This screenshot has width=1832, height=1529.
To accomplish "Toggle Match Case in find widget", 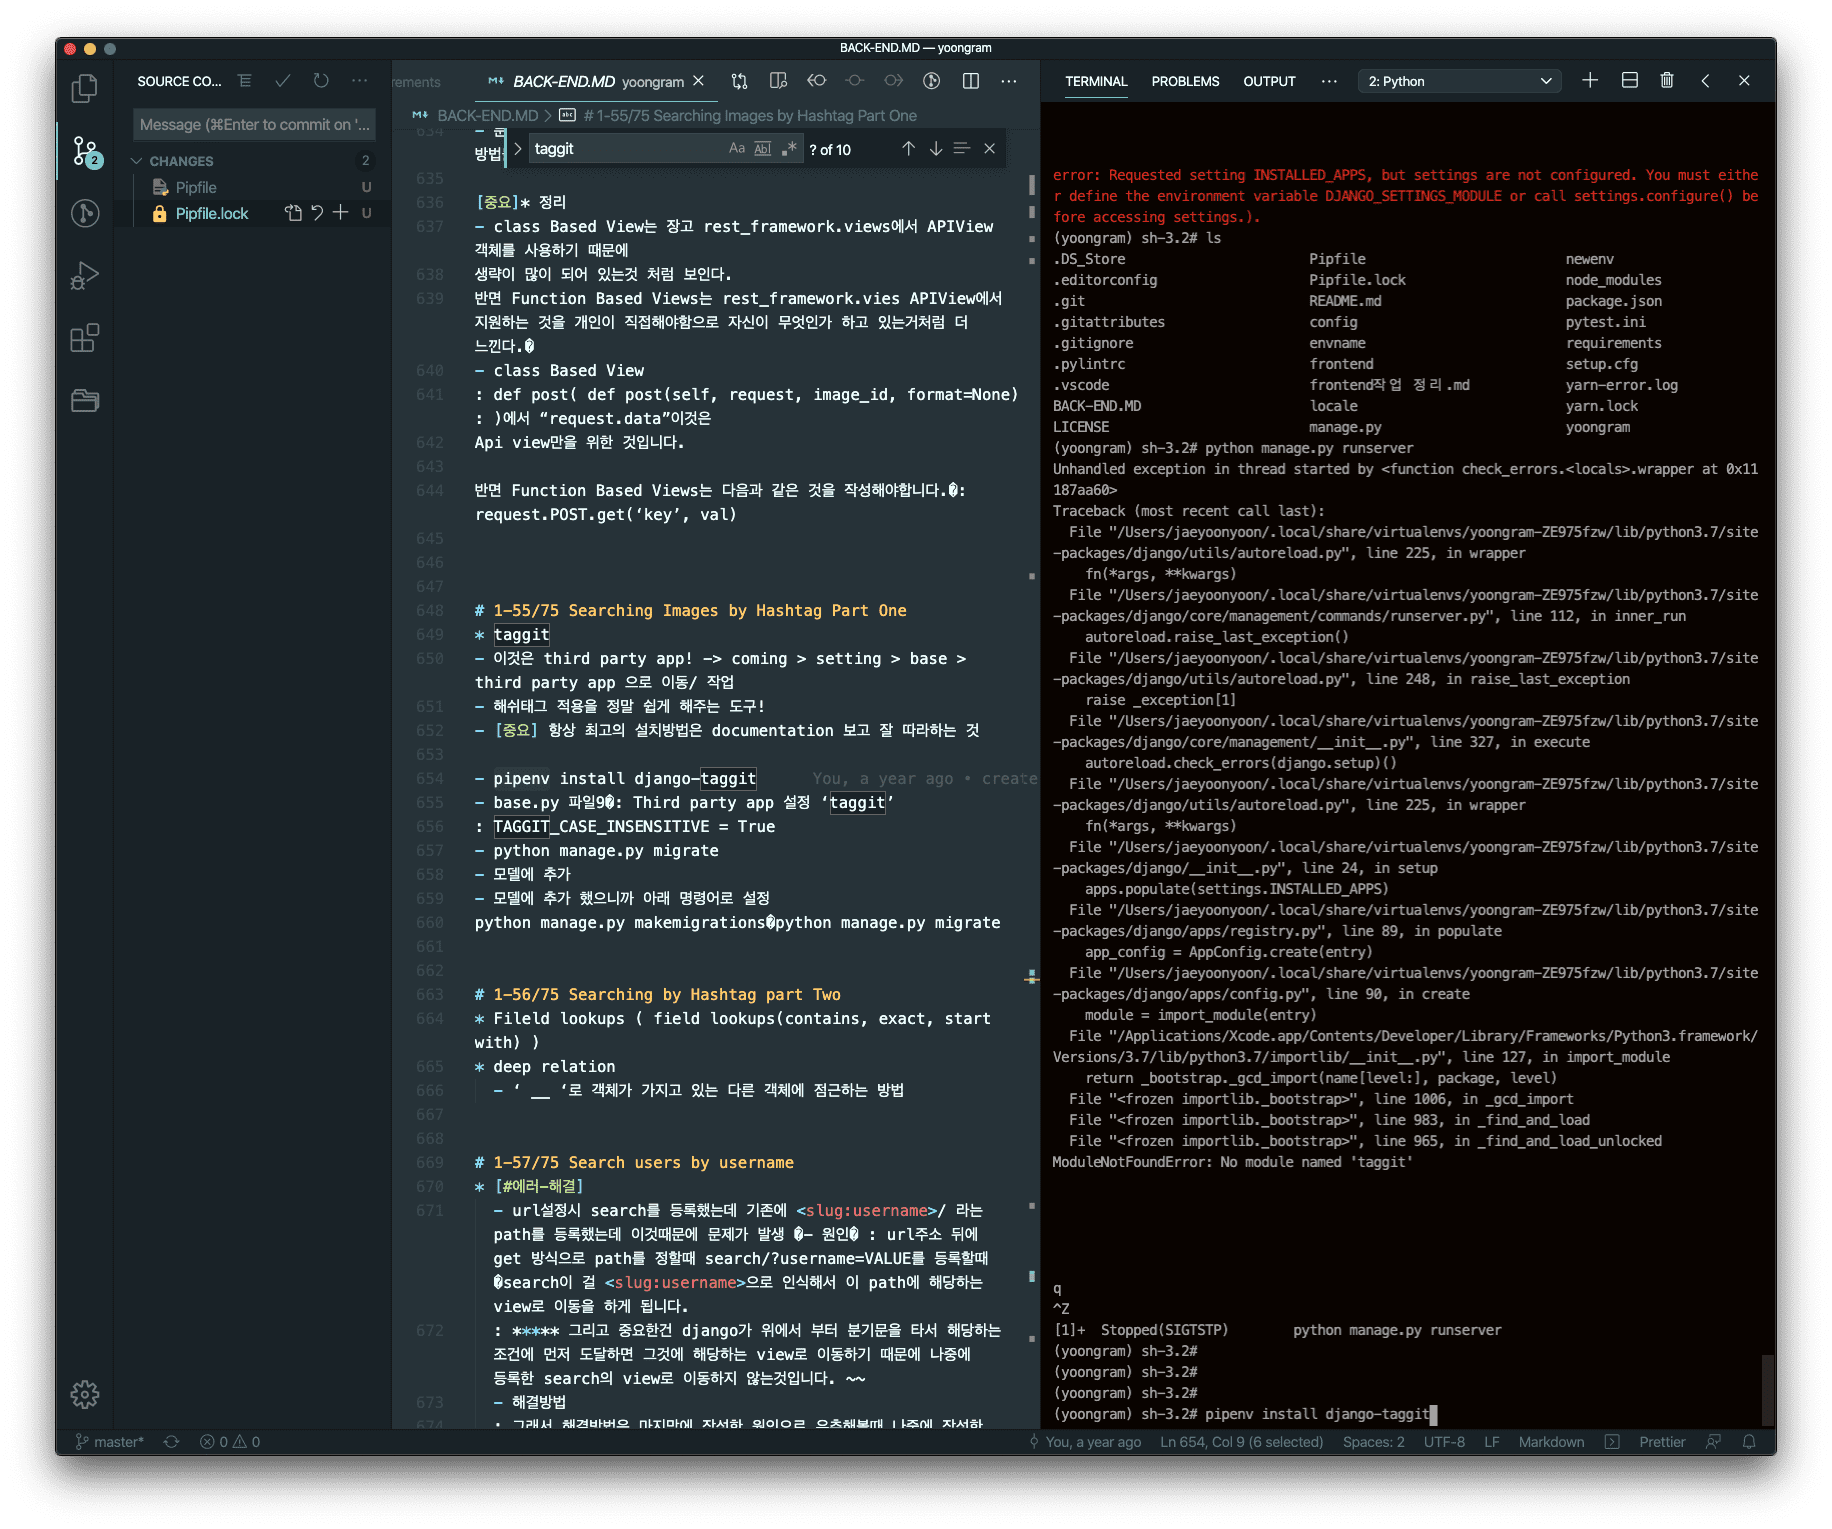I will click(737, 149).
